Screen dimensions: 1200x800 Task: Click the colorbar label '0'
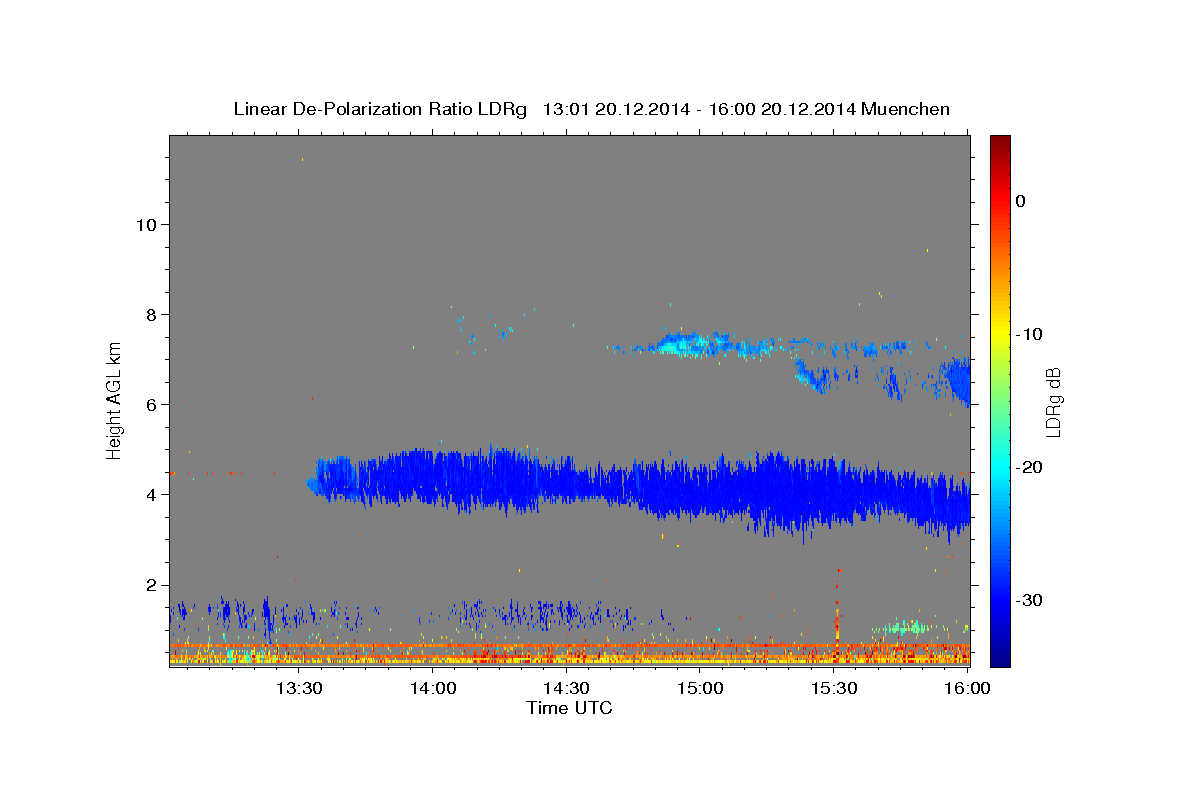(x=1020, y=201)
